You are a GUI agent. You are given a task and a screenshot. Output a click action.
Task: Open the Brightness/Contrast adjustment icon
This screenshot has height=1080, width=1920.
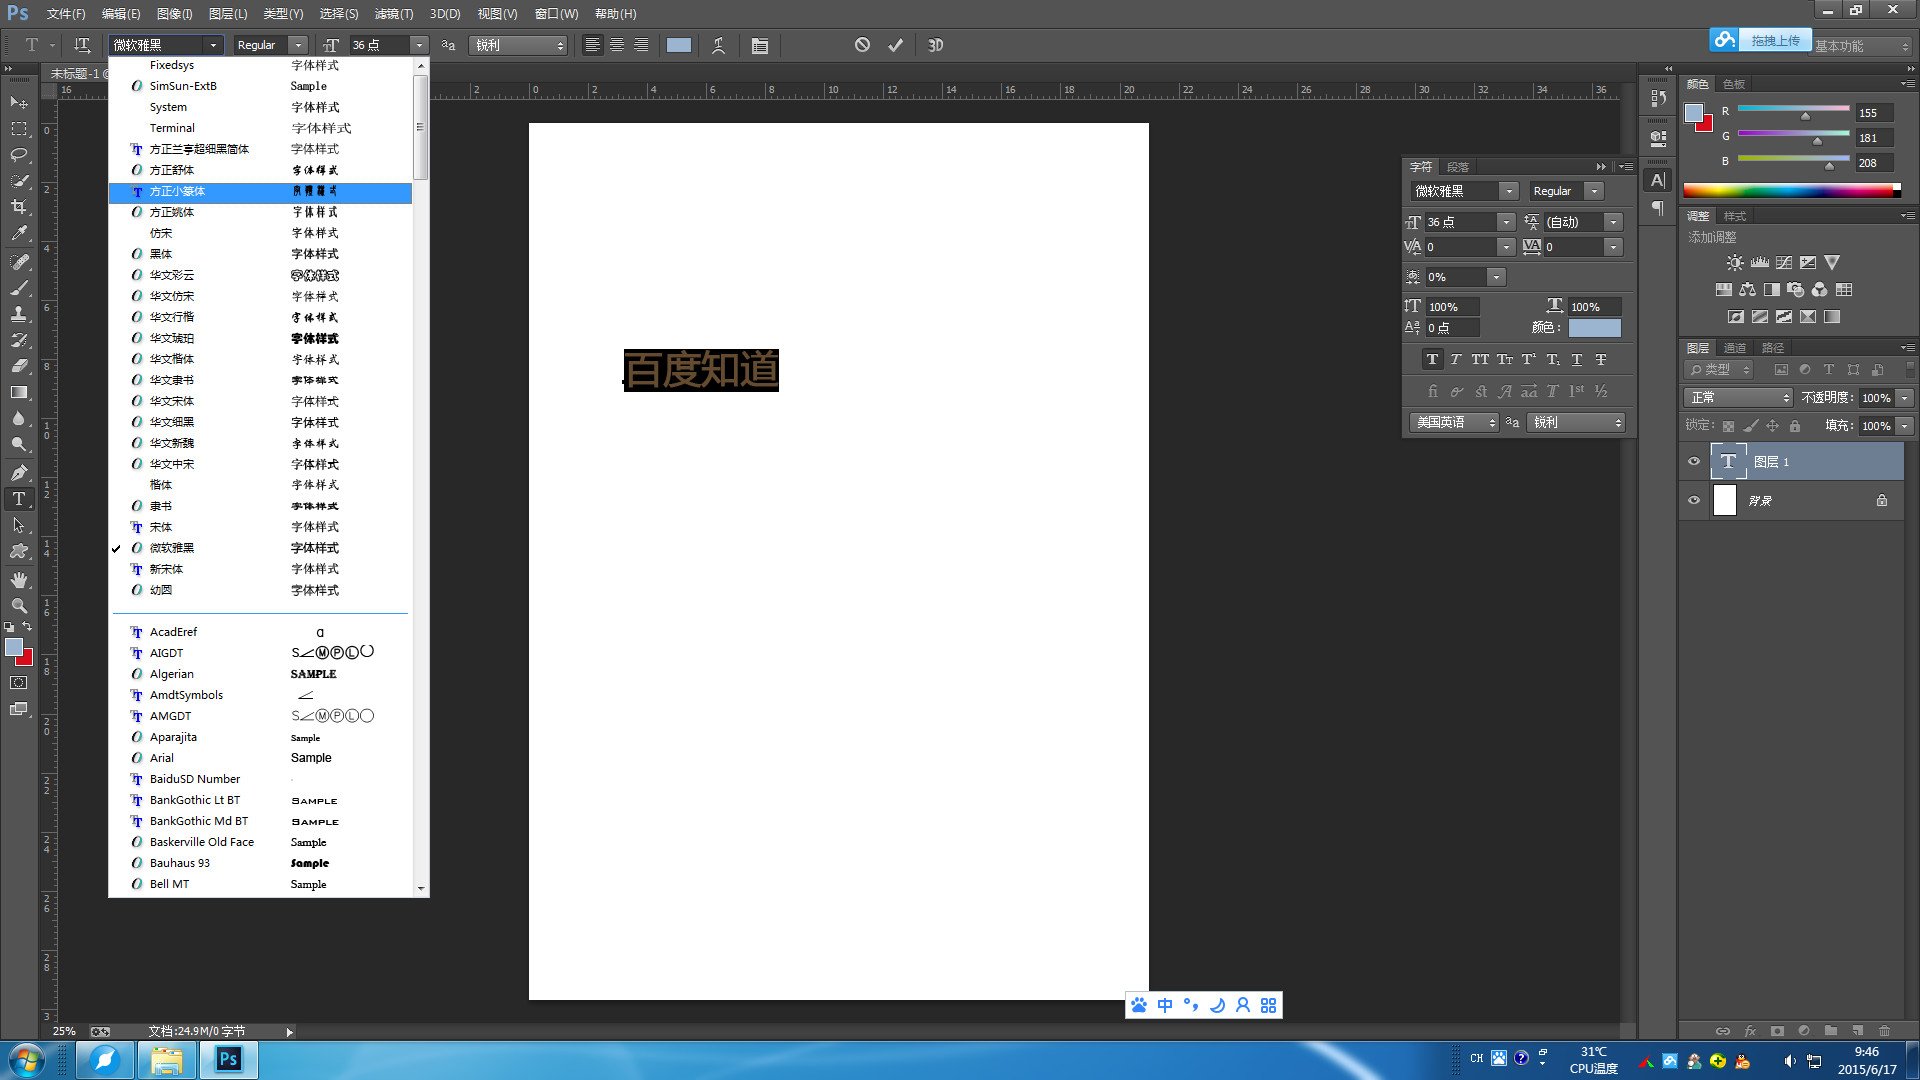click(1734, 262)
